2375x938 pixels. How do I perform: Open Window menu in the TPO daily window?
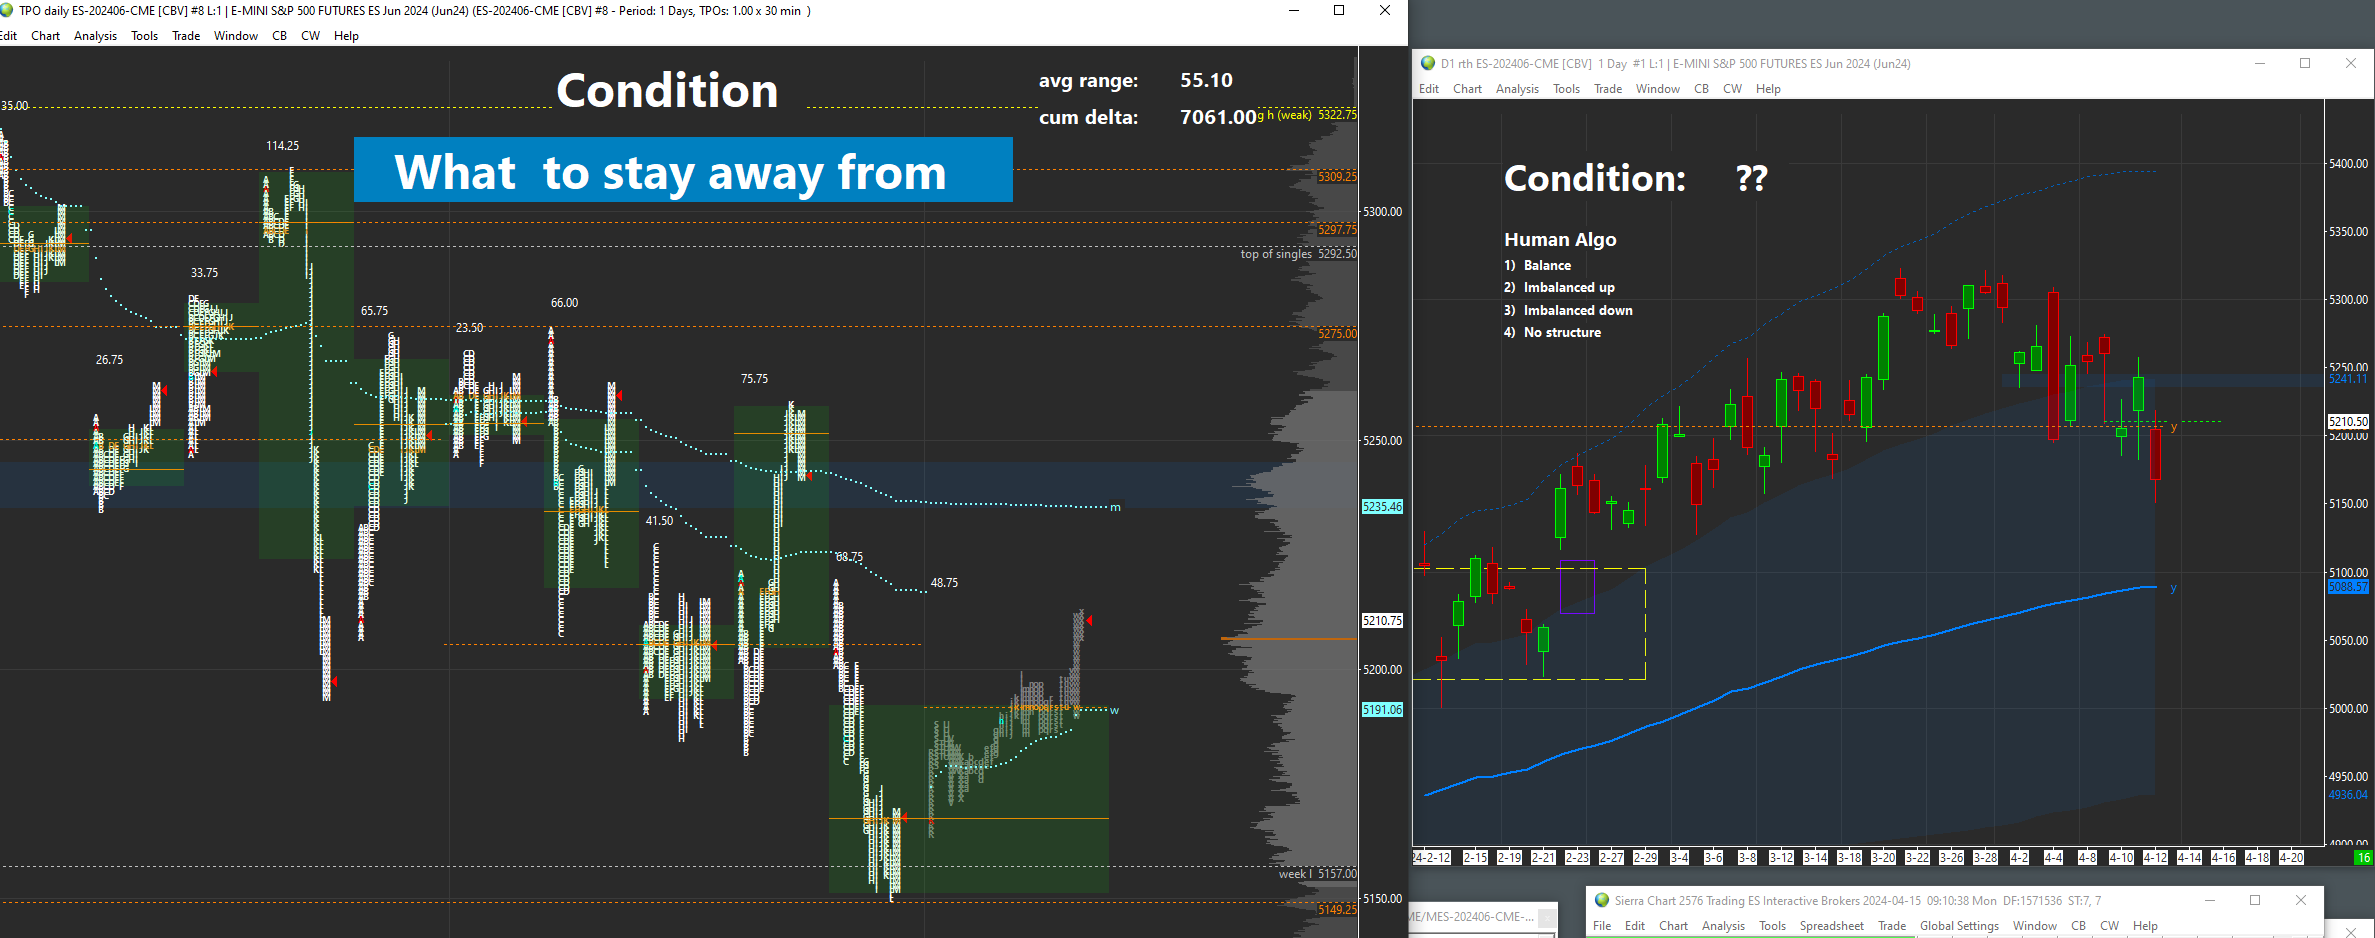(x=236, y=36)
